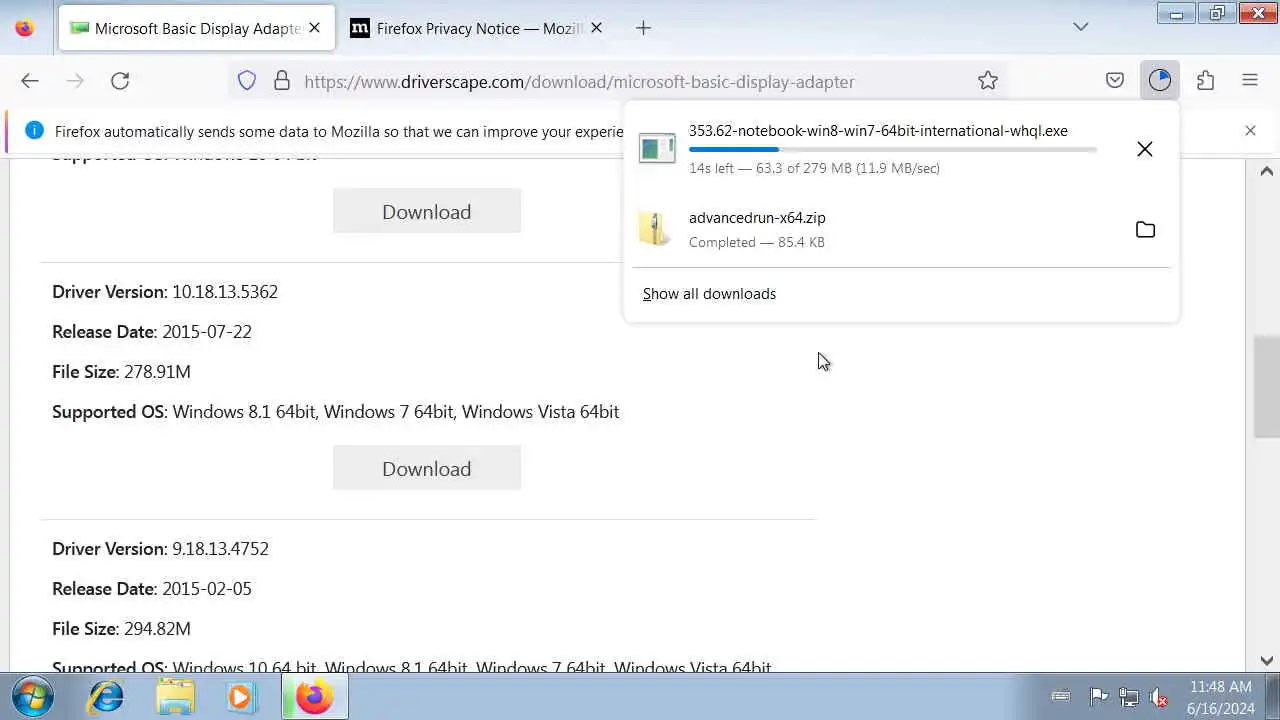This screenshot has width=1280, height=720.
Task: Select the Firefox taskbar button
Action: [x=314, y=696]
